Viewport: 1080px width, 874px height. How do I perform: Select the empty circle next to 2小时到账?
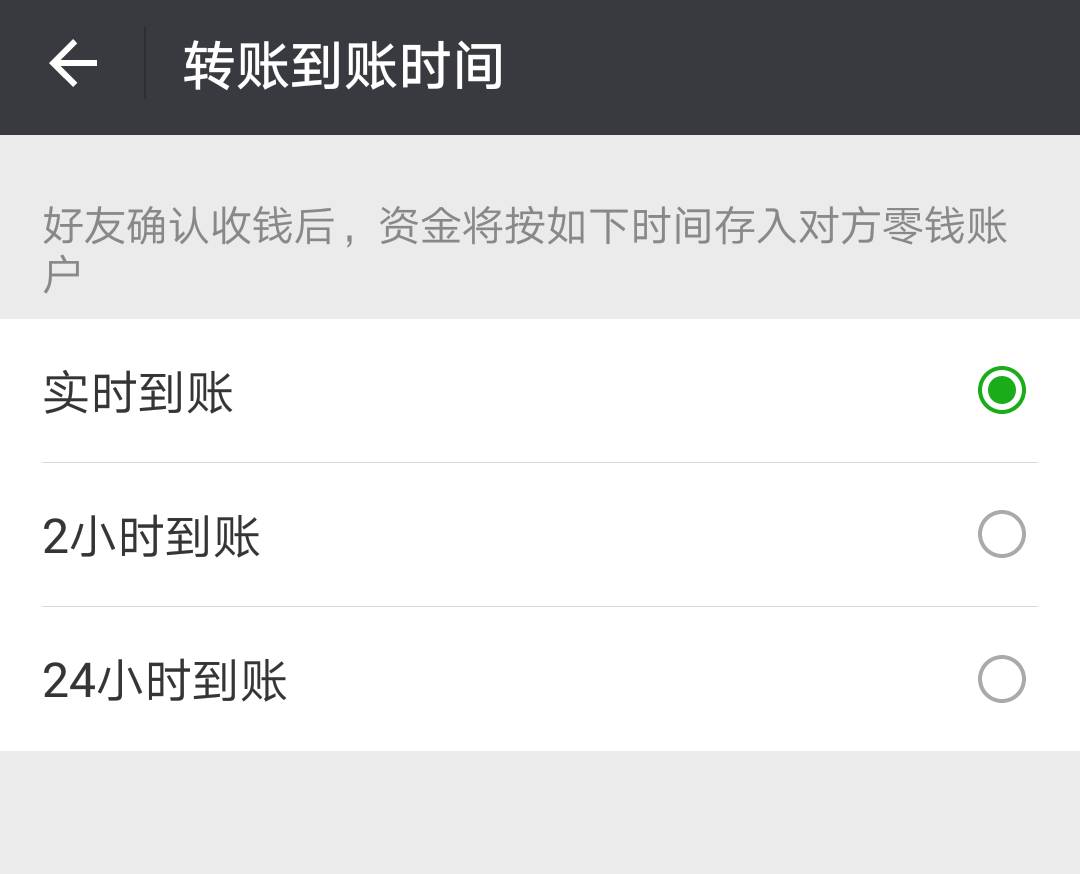point(999,535)
